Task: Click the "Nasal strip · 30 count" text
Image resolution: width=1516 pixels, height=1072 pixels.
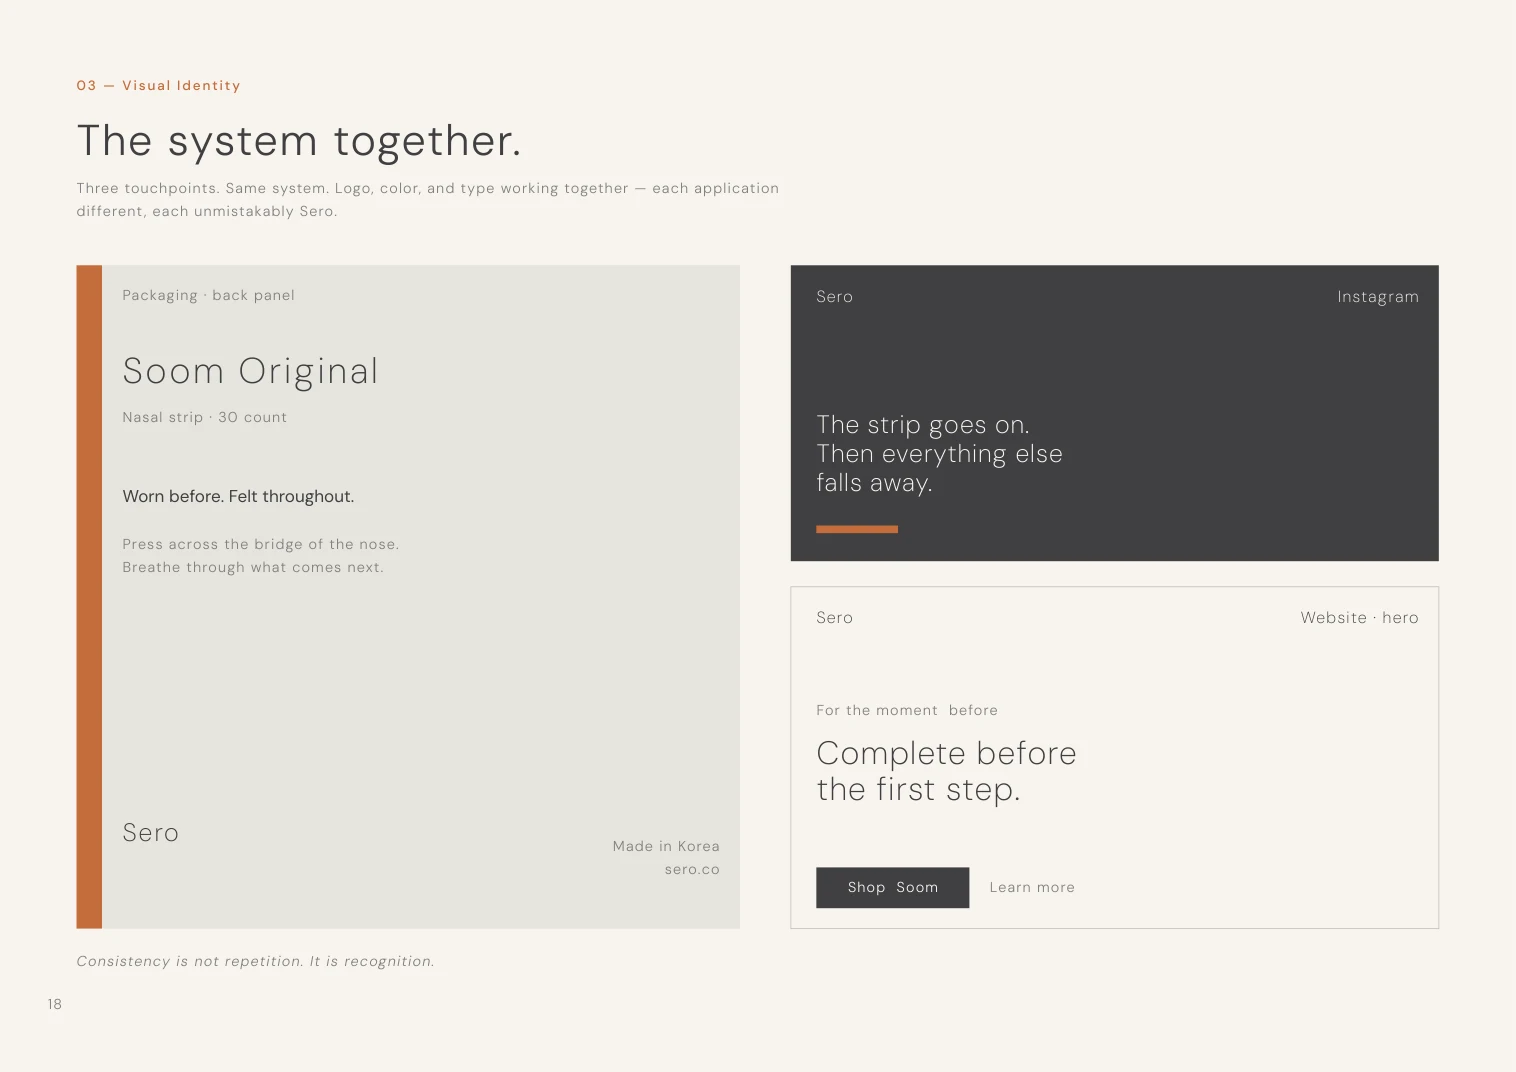Action: (204, 417)
